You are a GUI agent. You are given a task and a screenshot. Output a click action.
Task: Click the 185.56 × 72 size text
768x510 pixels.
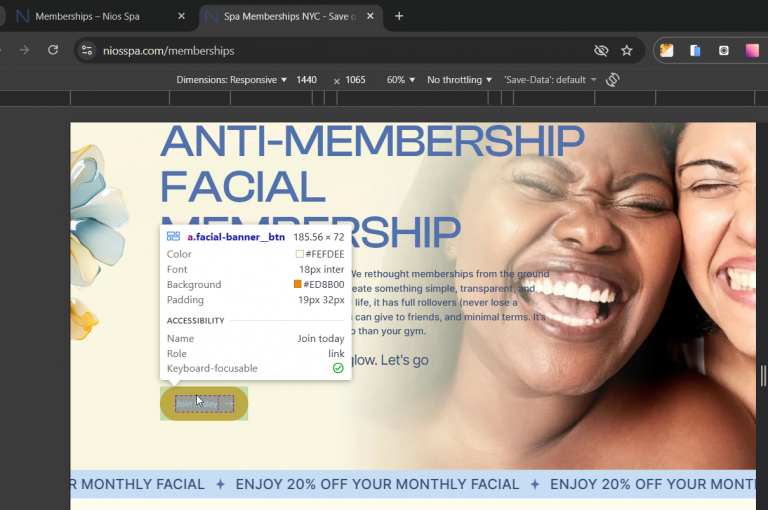click(x=319, y=237)
